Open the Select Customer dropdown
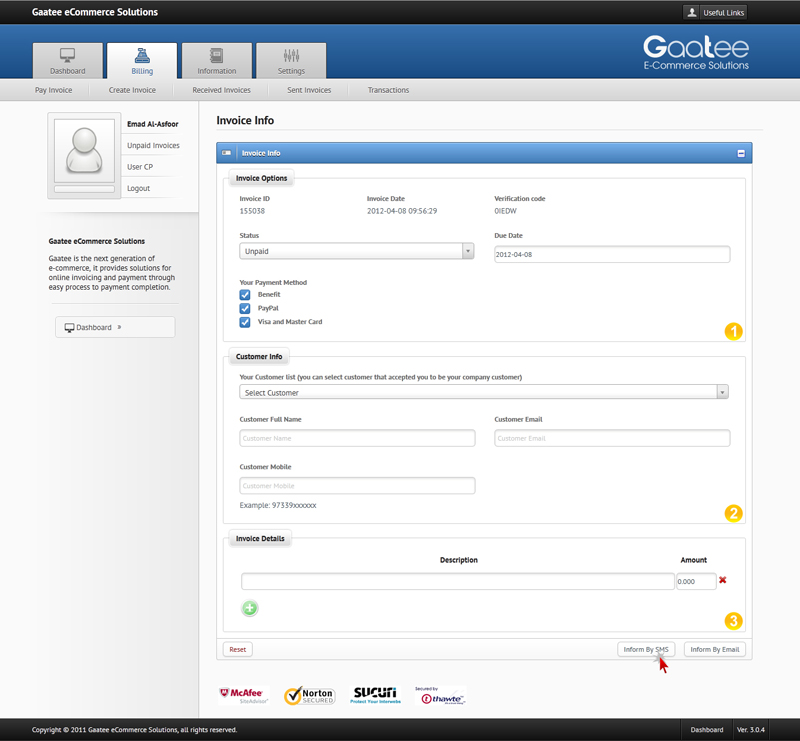 [484, 392]
